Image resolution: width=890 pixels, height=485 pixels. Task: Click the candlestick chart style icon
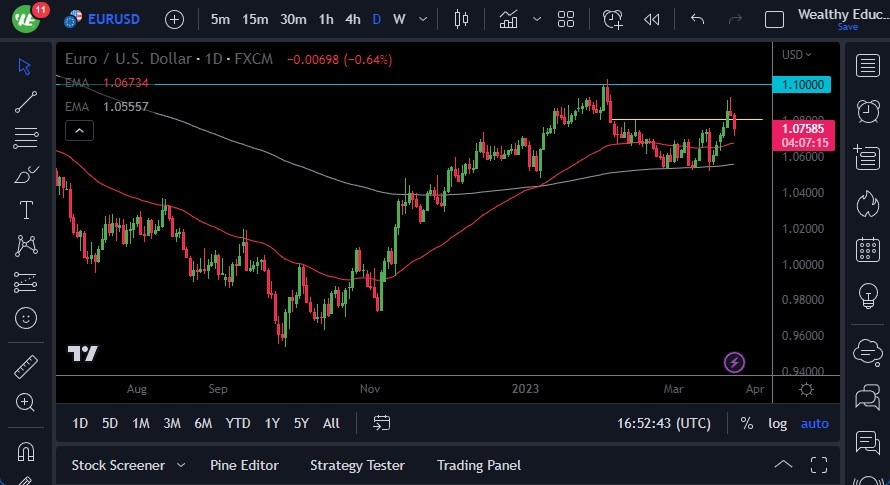(x=461, y=19)
